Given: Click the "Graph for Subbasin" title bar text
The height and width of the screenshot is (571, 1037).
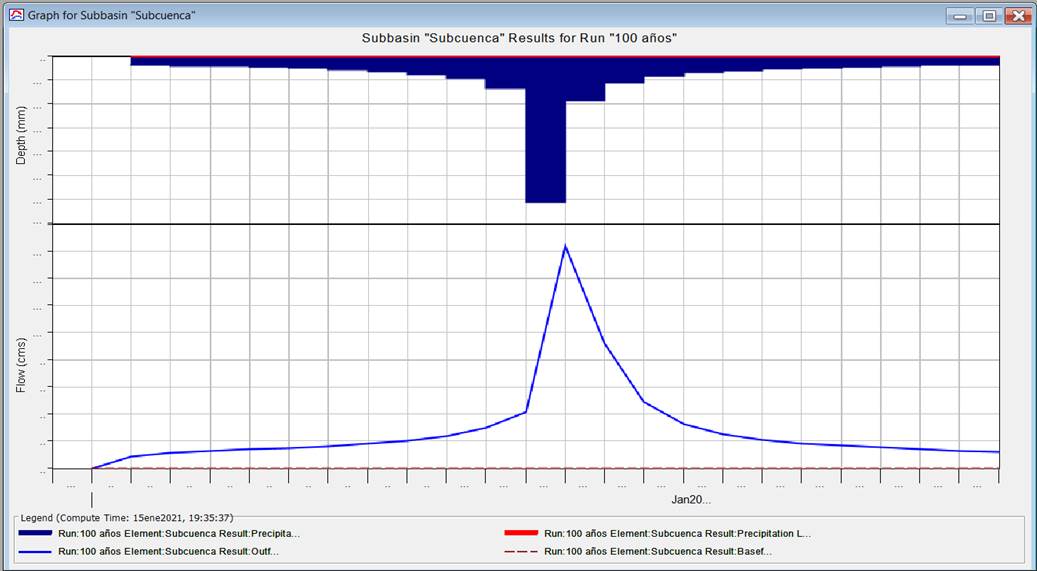Looking at the screenshot, I should coord(111,16).
